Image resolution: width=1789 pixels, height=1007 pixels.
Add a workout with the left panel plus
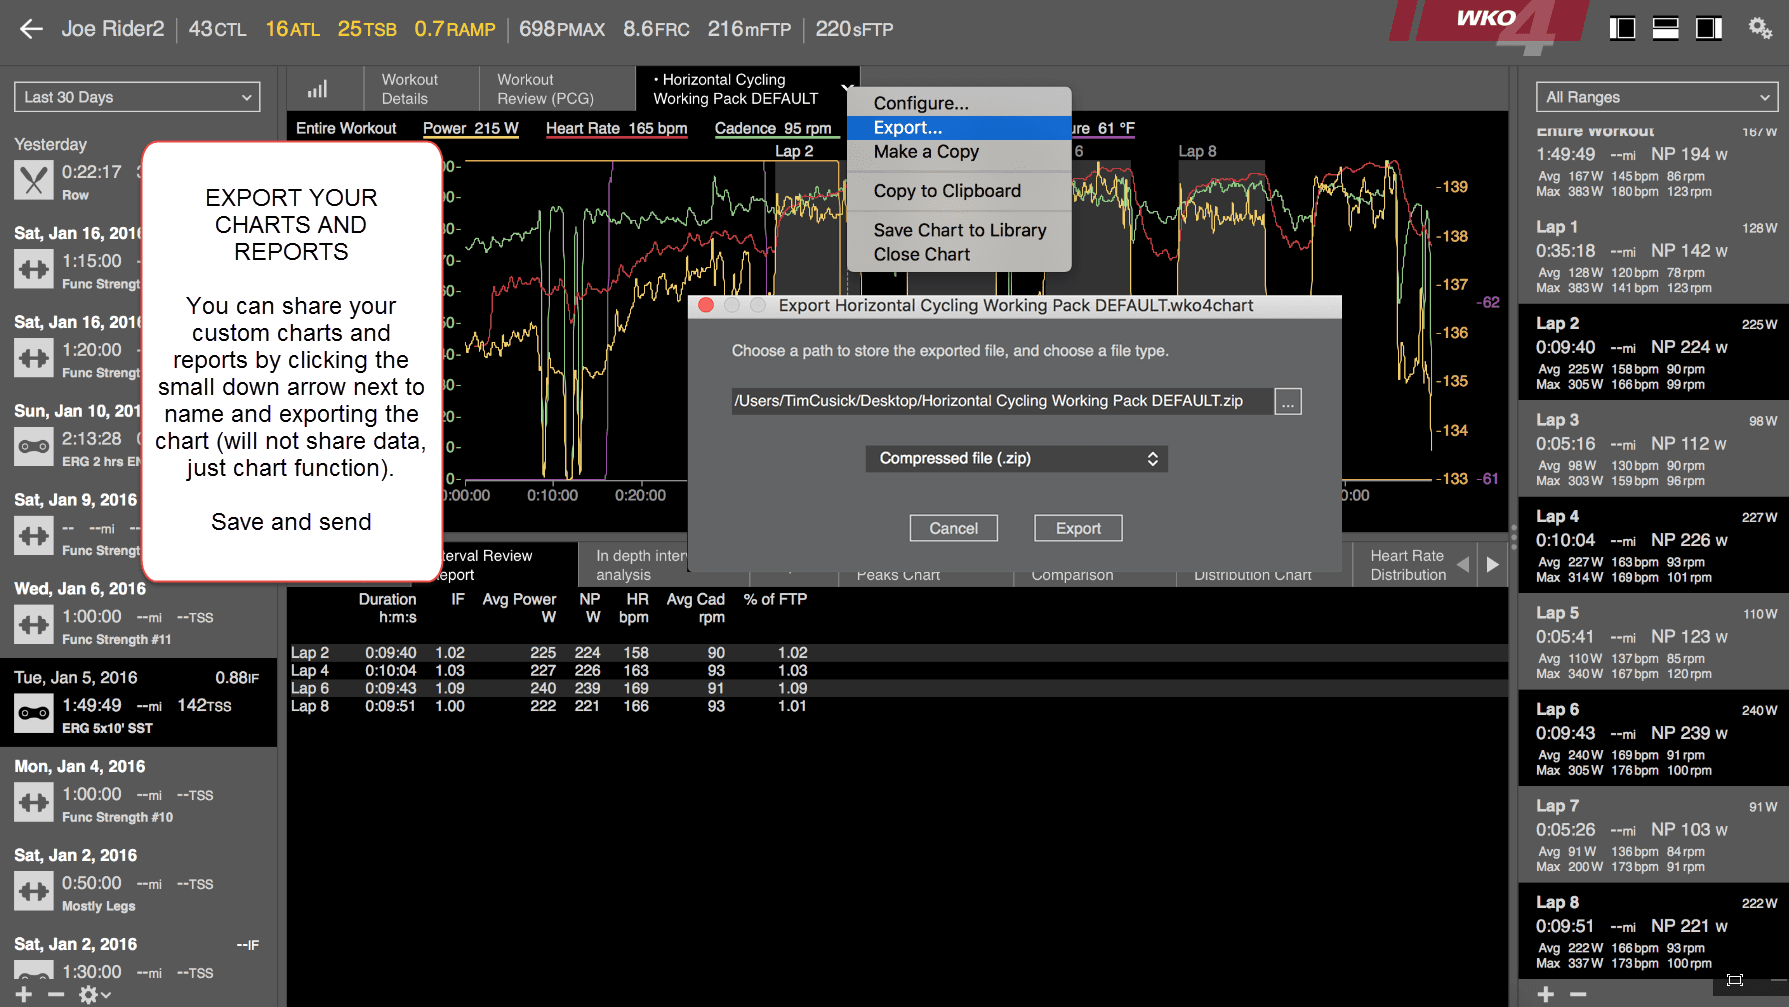click(25, 995)
